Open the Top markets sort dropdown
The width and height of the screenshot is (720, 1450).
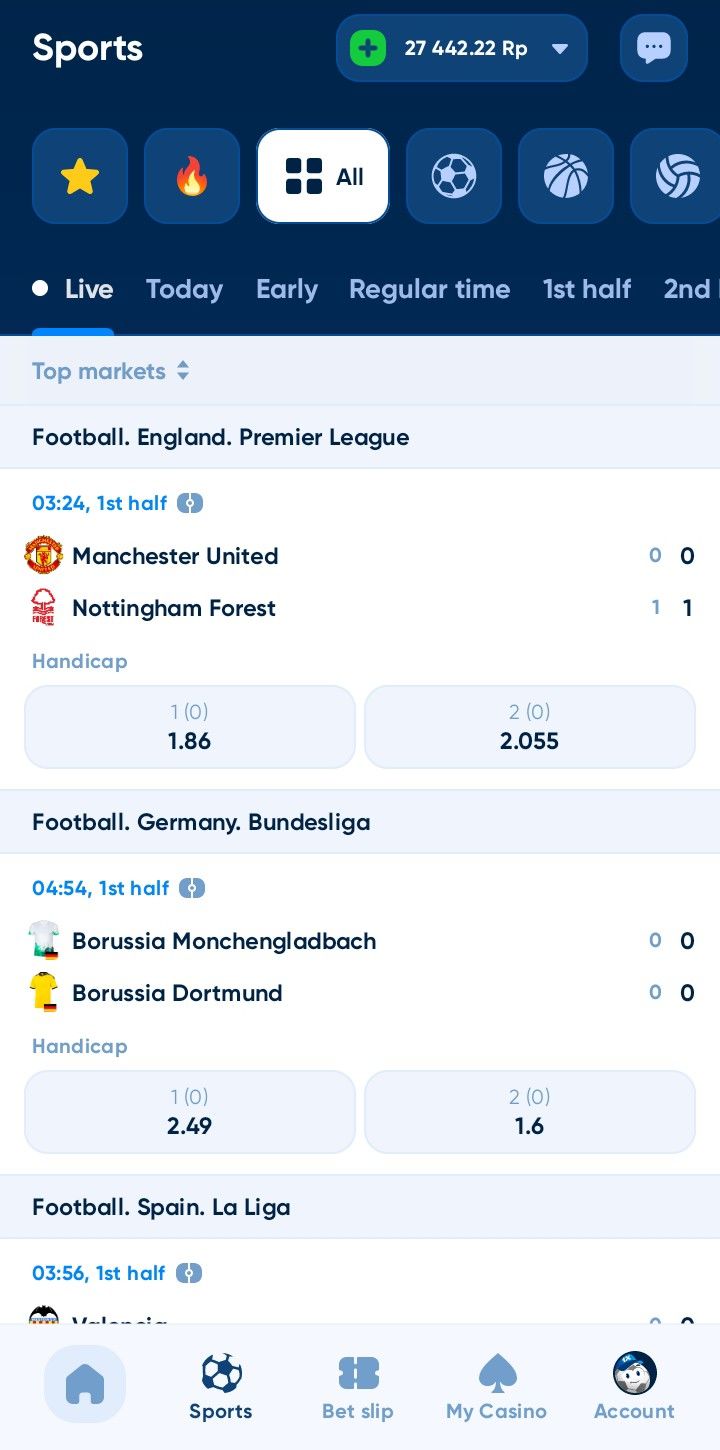pos(110,371)
